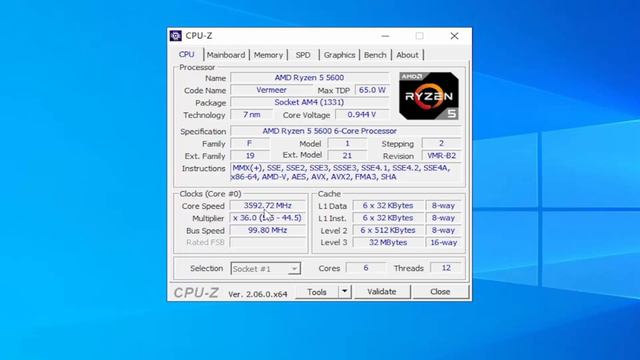Click L1 Inst. associativity 8-way

(443, 218)
